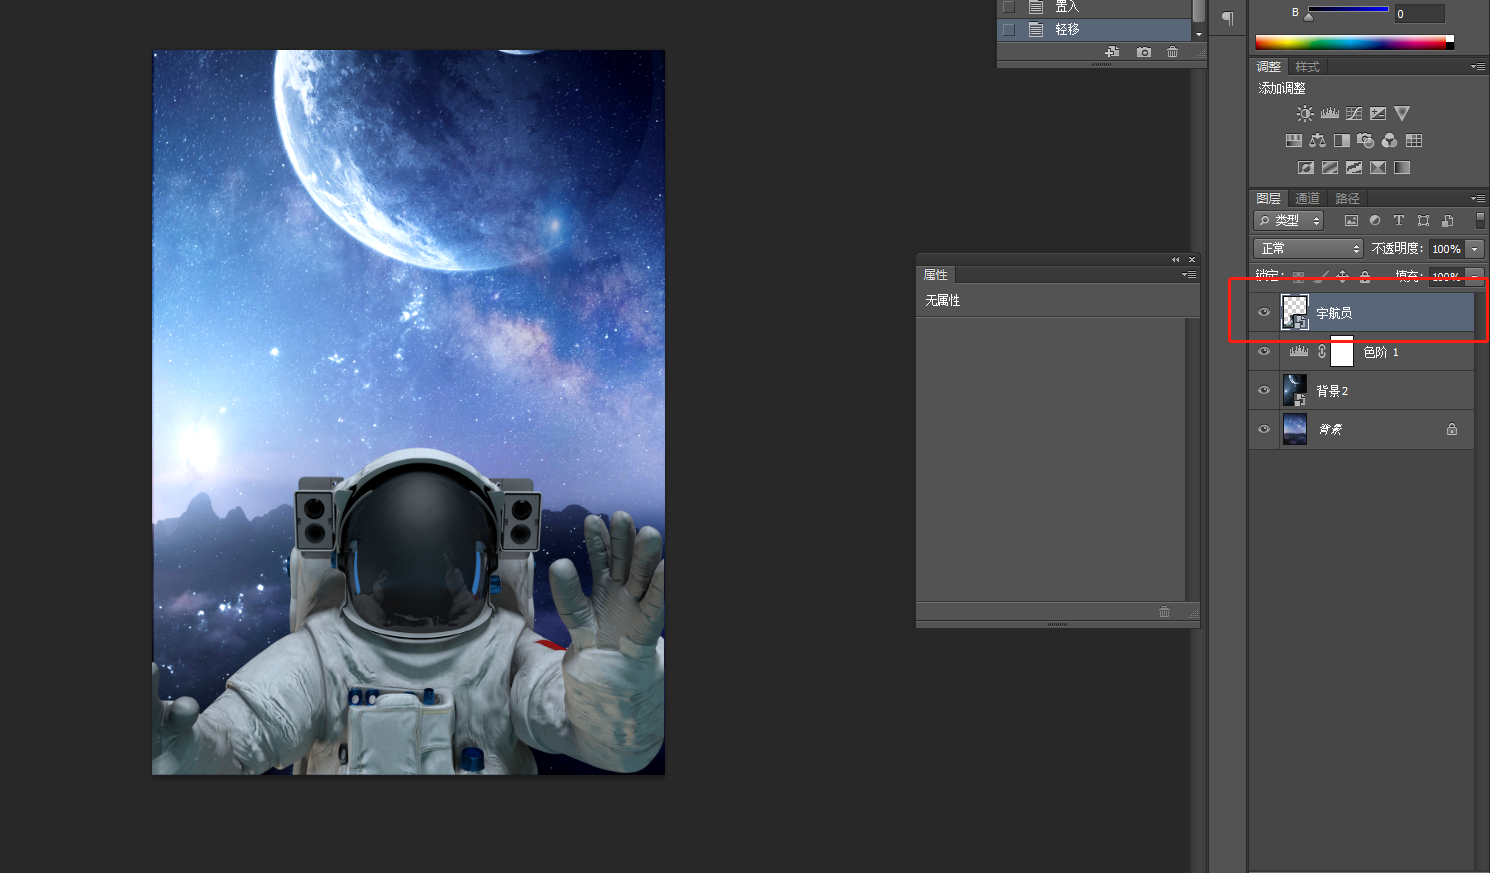Viewport: 1490px width, 873px height.
Task: Select the 轻移 history state
Action: [x=1094, y=30]
